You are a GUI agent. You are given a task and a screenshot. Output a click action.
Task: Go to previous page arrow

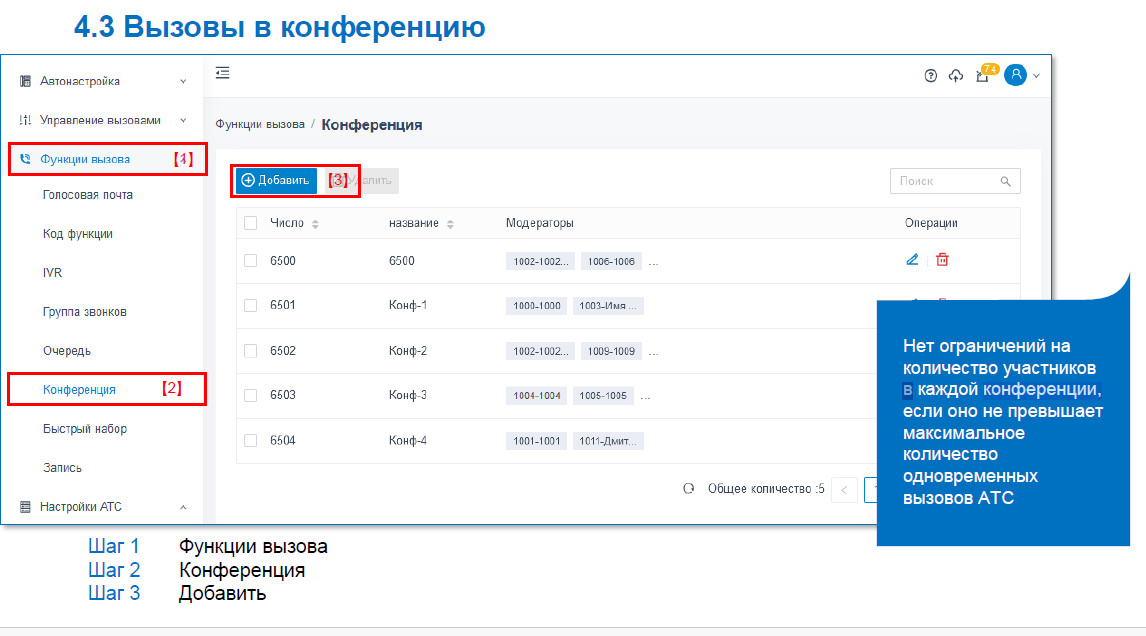point(844,490)
